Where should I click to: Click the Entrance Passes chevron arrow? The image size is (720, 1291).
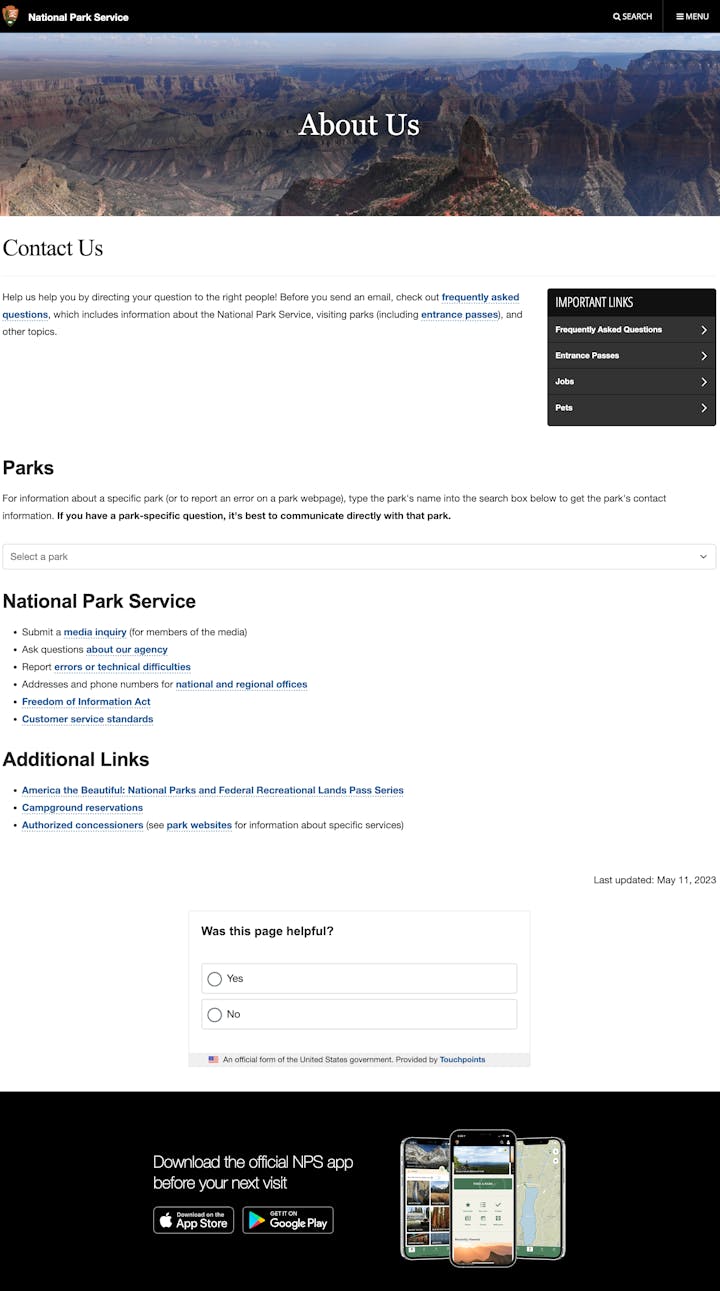(704, 356)
